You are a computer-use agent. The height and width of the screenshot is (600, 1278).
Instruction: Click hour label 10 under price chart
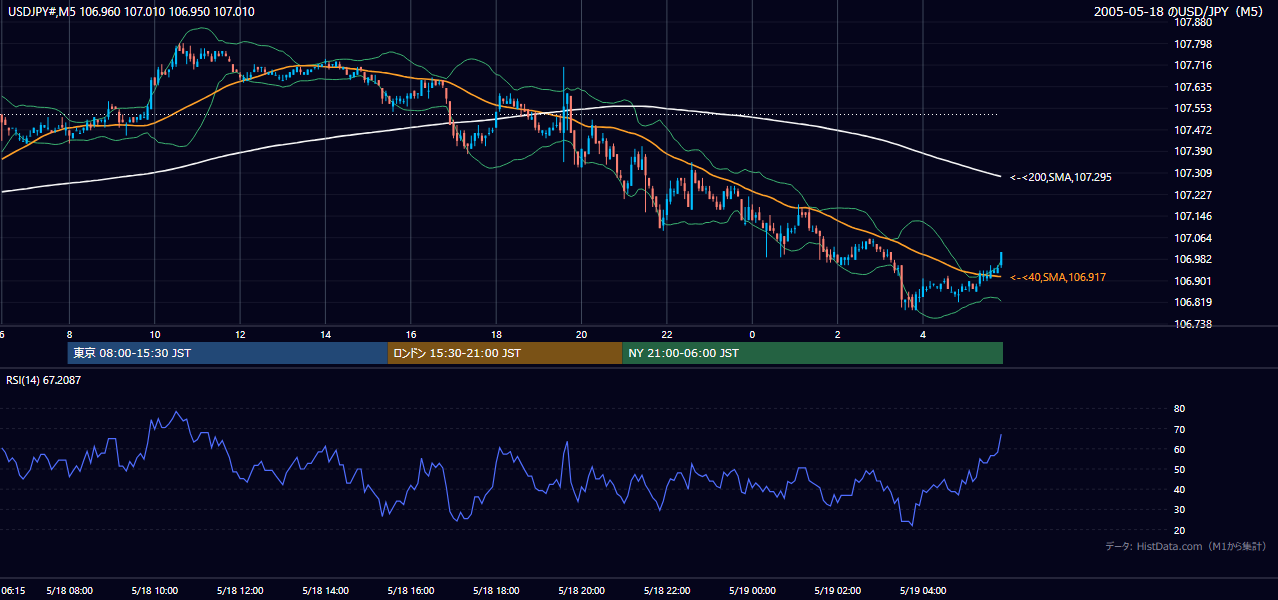[x=154, y=335]
